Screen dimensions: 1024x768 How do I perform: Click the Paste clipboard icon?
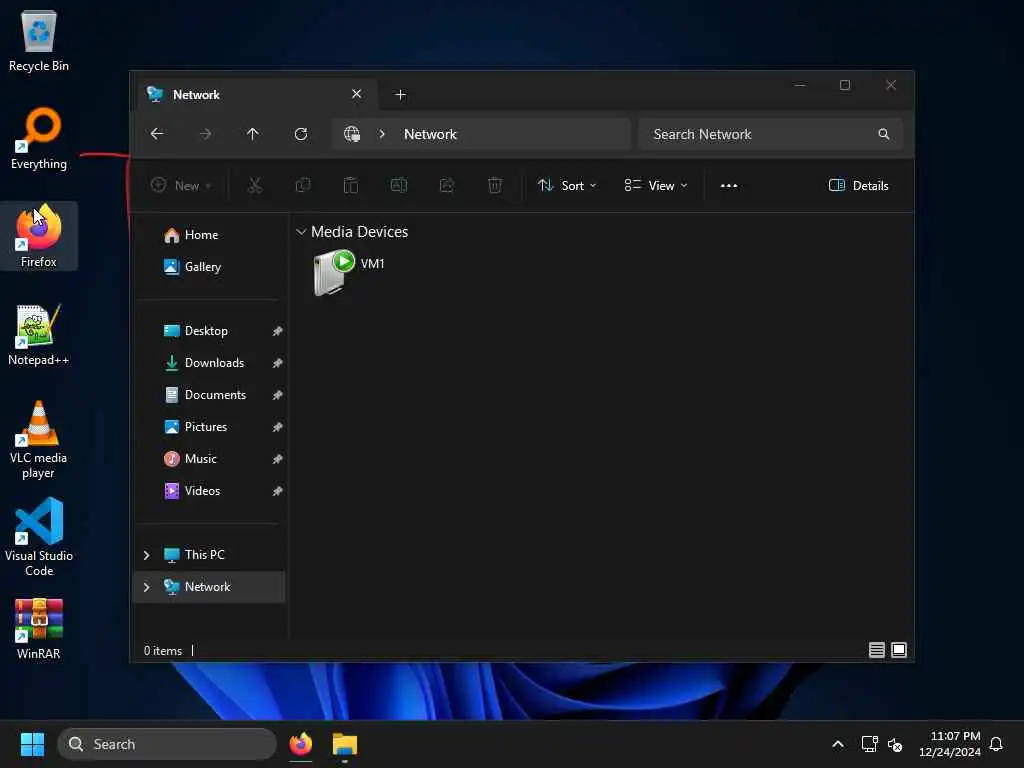[x=351, y=185]
